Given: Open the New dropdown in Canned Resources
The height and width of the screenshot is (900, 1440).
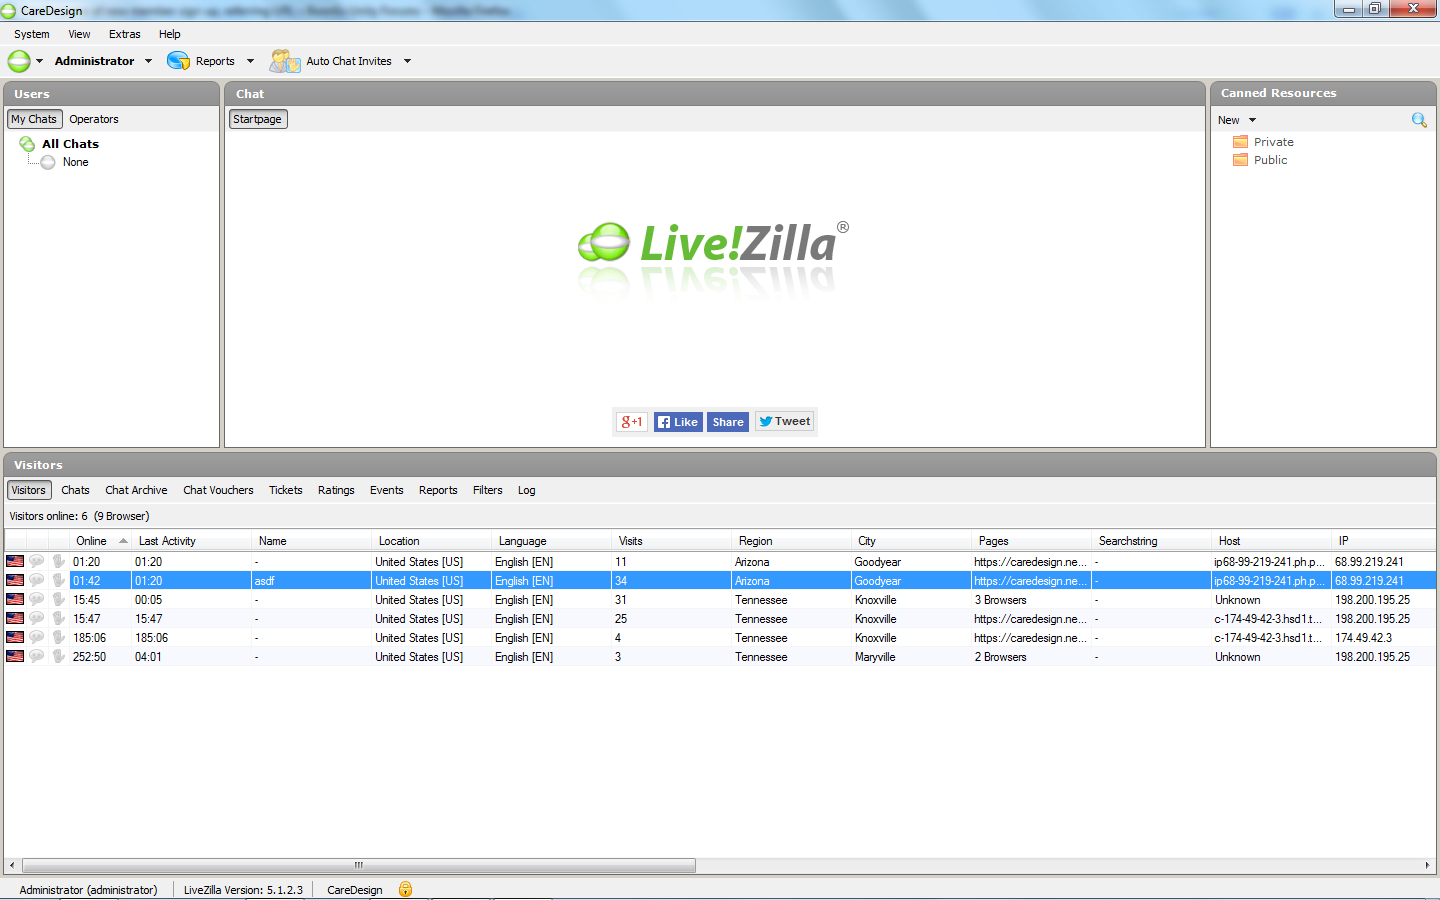Looking at the screenshot, I should 1237,120.
